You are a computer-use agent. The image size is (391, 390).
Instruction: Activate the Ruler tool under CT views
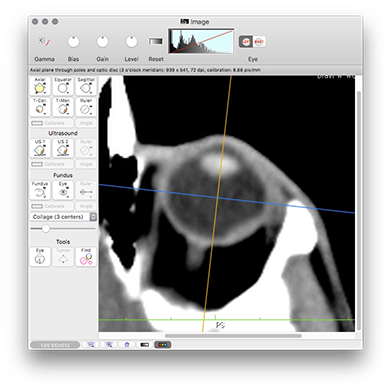(86, 107)
